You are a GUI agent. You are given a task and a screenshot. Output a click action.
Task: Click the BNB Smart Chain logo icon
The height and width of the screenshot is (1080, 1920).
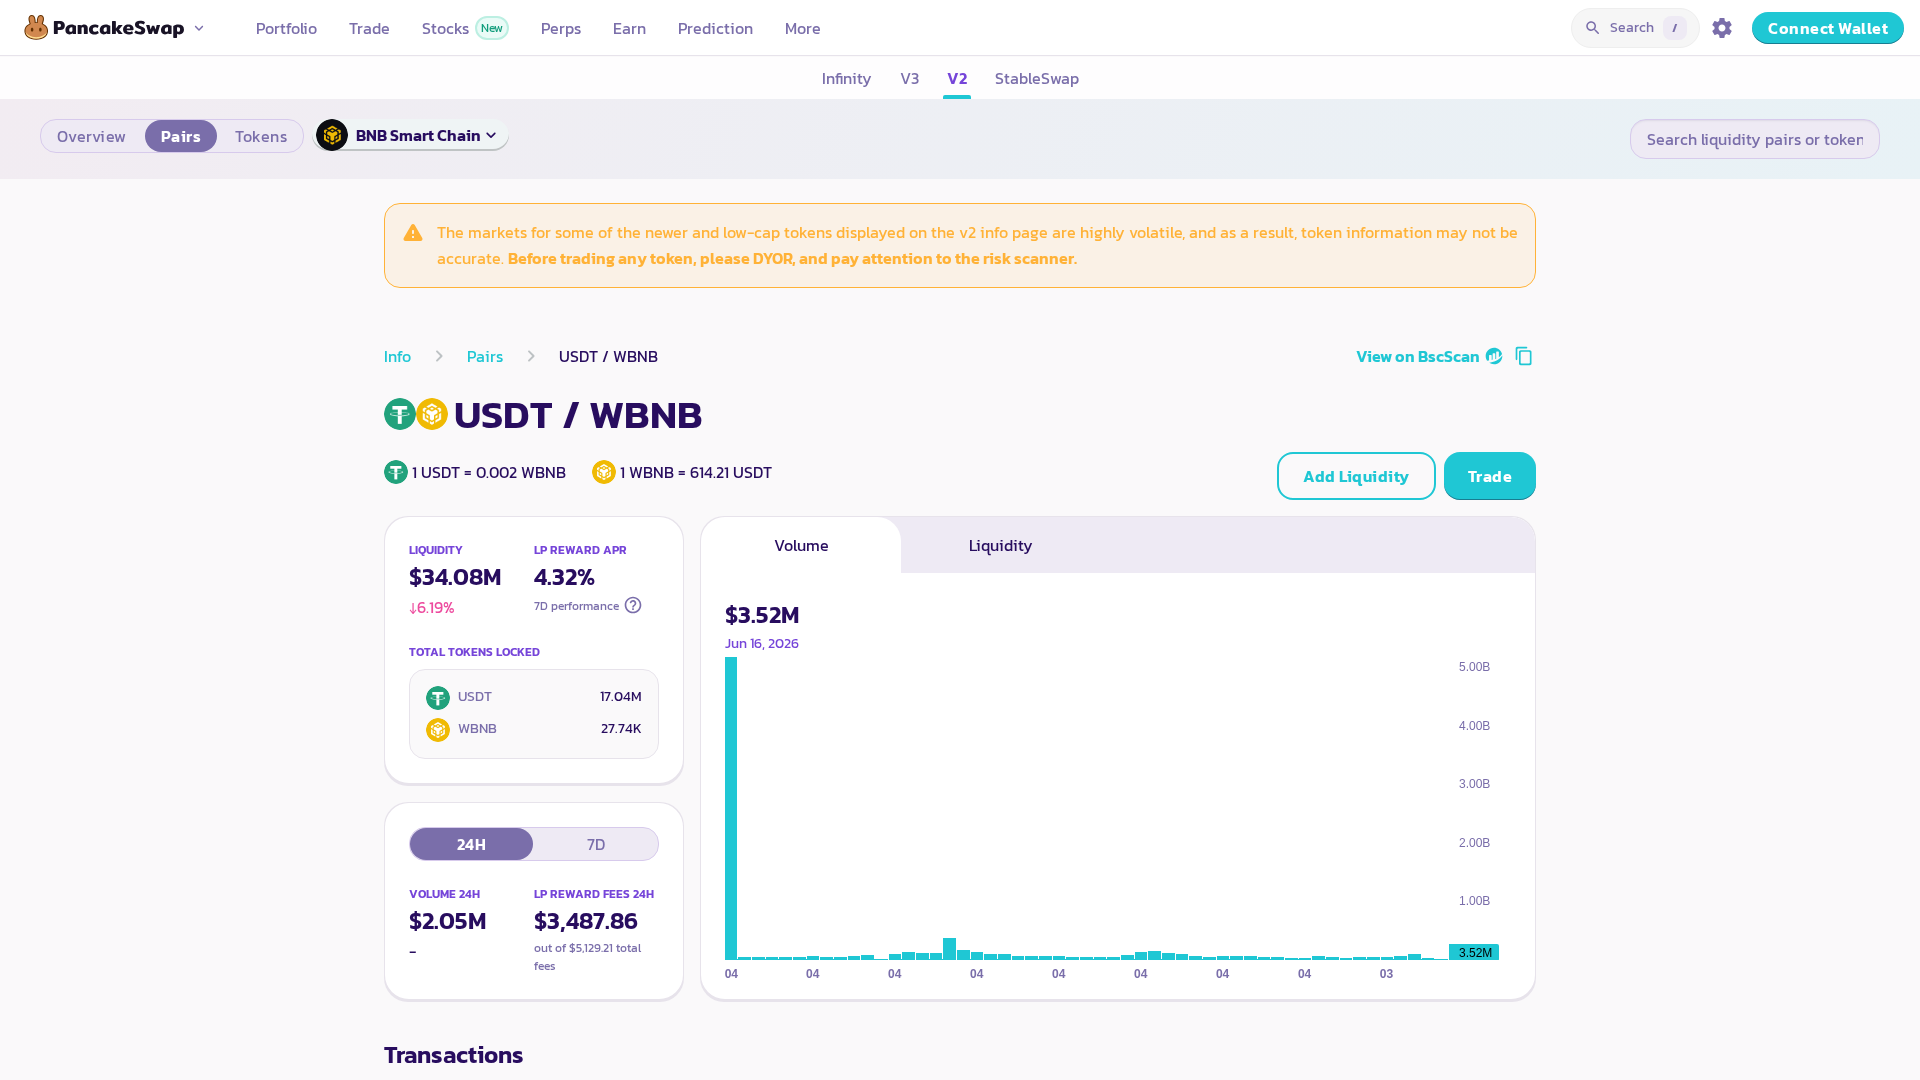[332, 135]
